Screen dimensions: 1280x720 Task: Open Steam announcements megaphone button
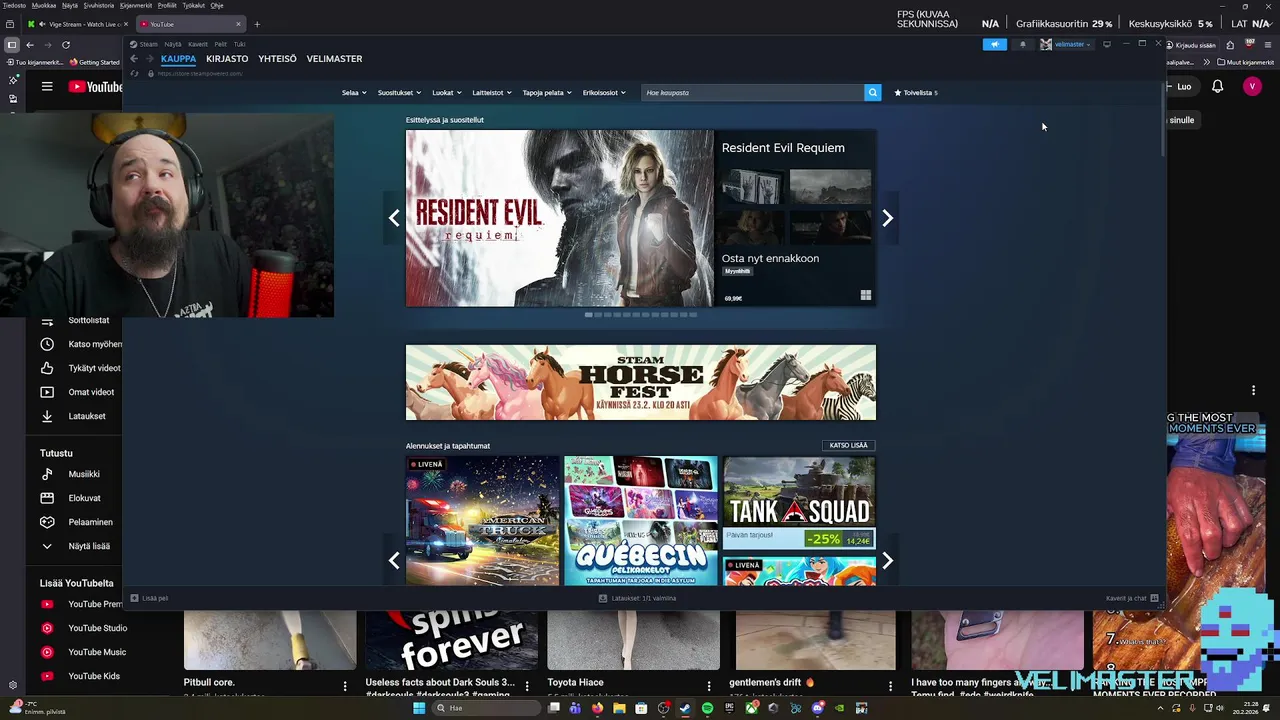pos(994,44)
